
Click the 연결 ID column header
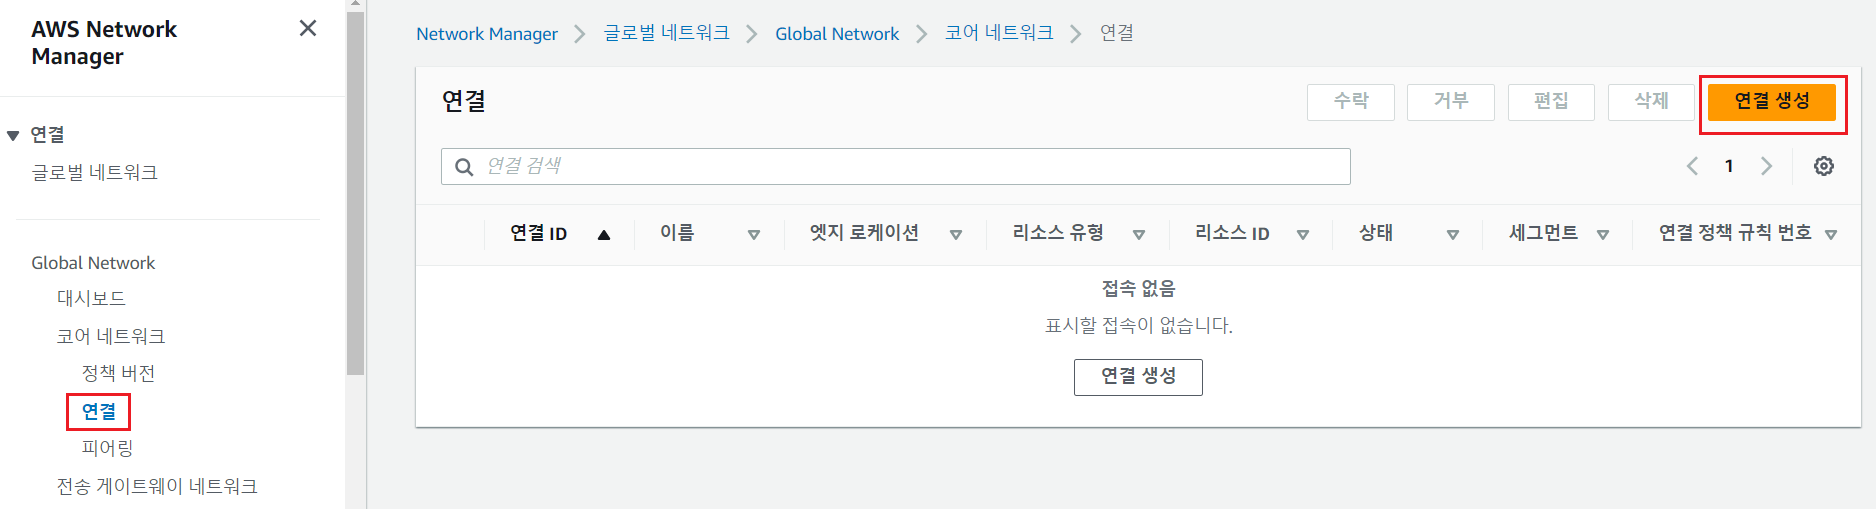point(539,233)
